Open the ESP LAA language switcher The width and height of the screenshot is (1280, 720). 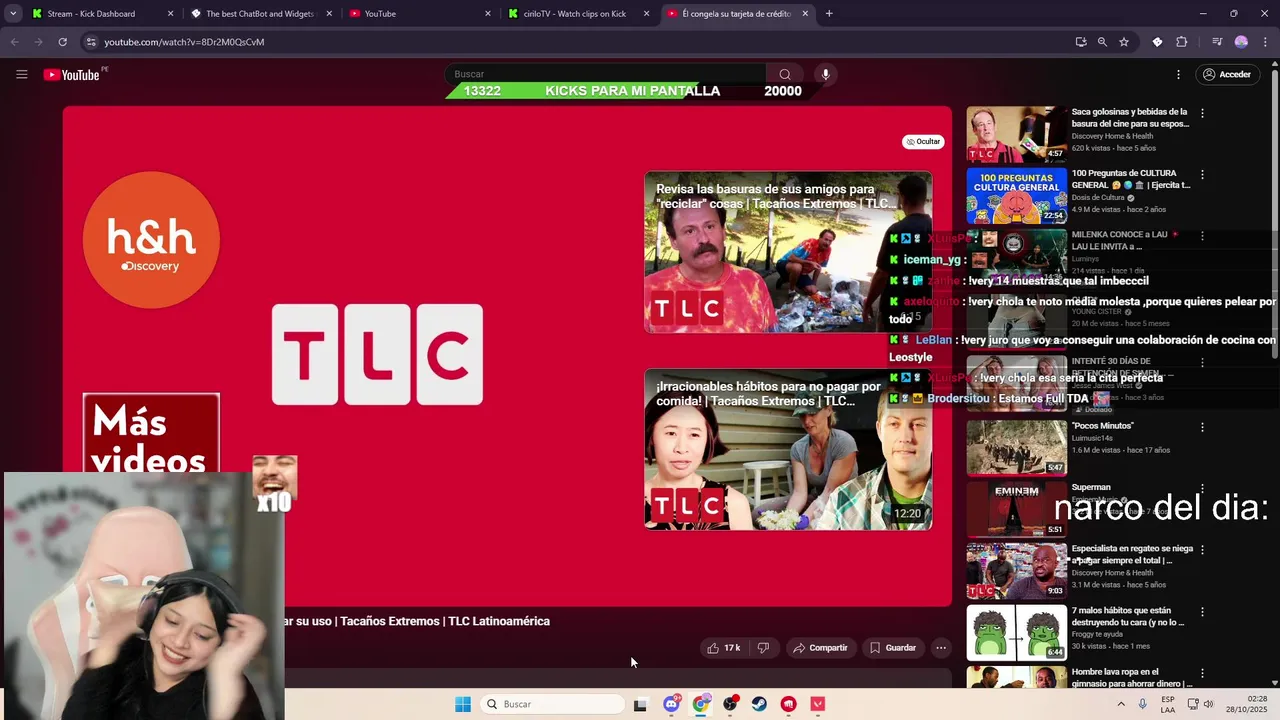click(1168, 704)
